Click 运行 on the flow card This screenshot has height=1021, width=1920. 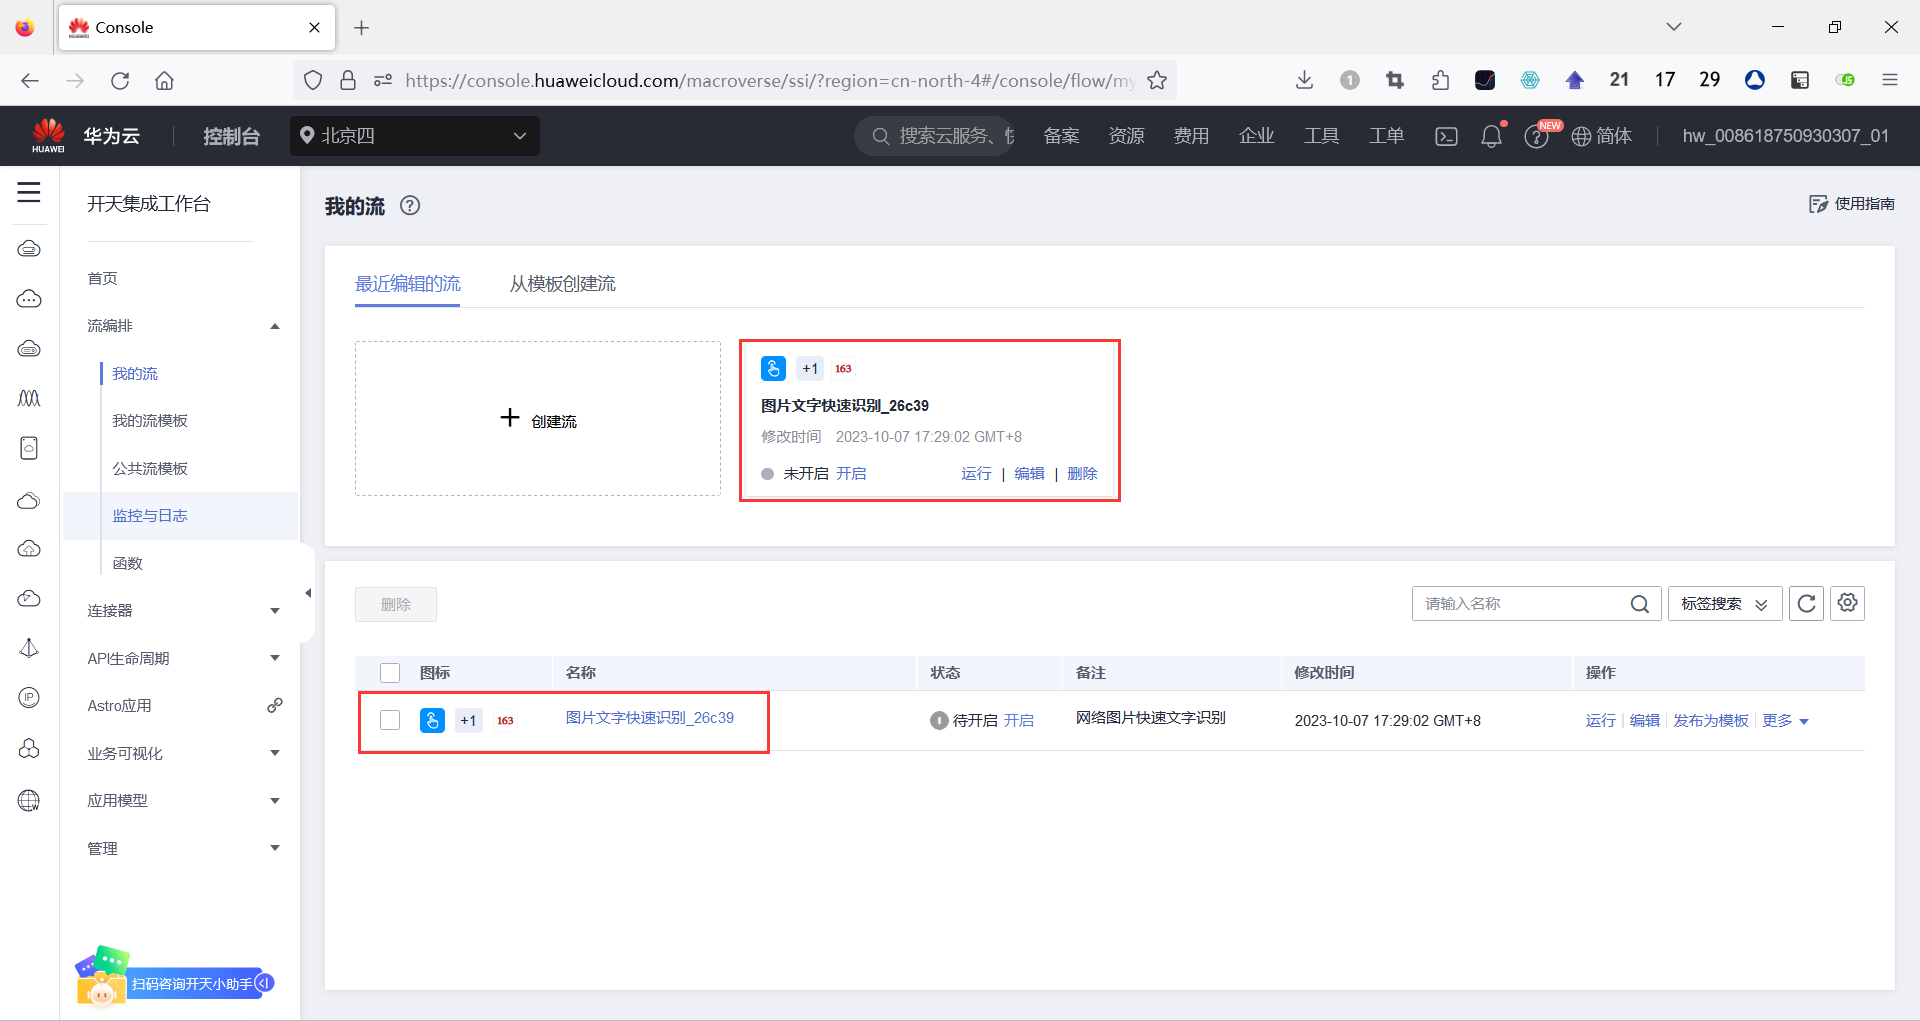point(976,474)
